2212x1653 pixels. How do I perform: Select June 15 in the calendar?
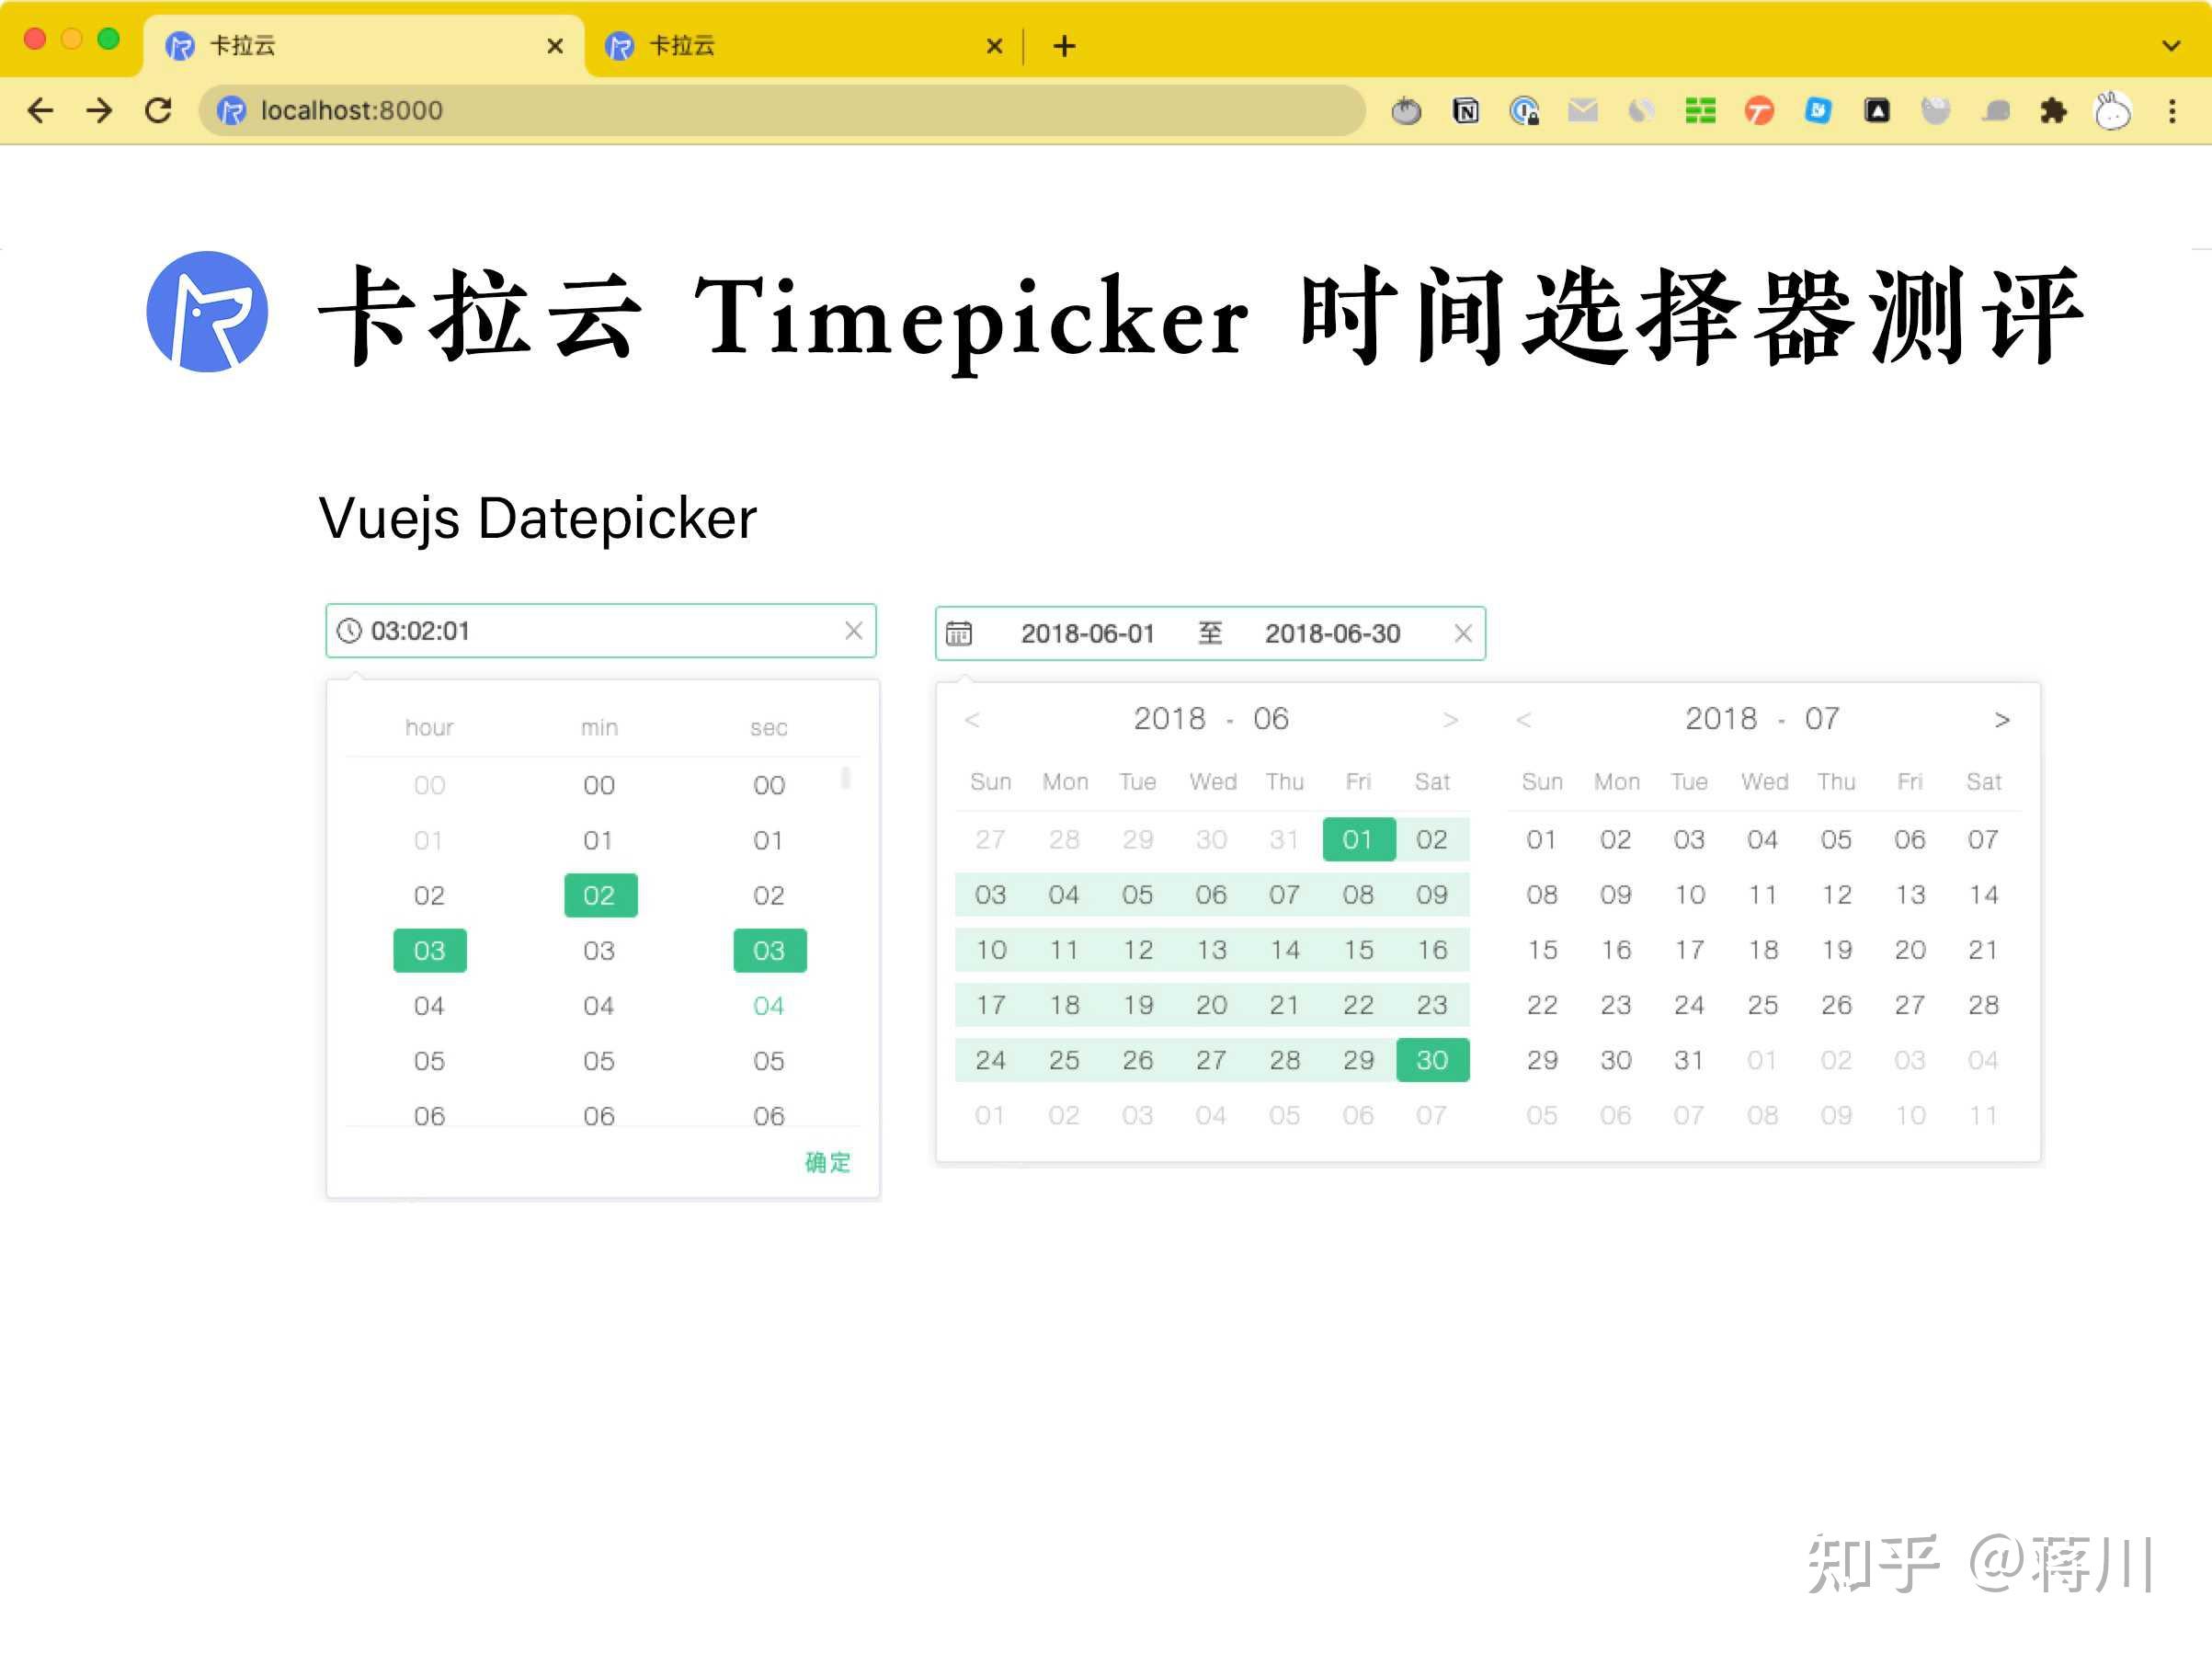pos(1358,950)
